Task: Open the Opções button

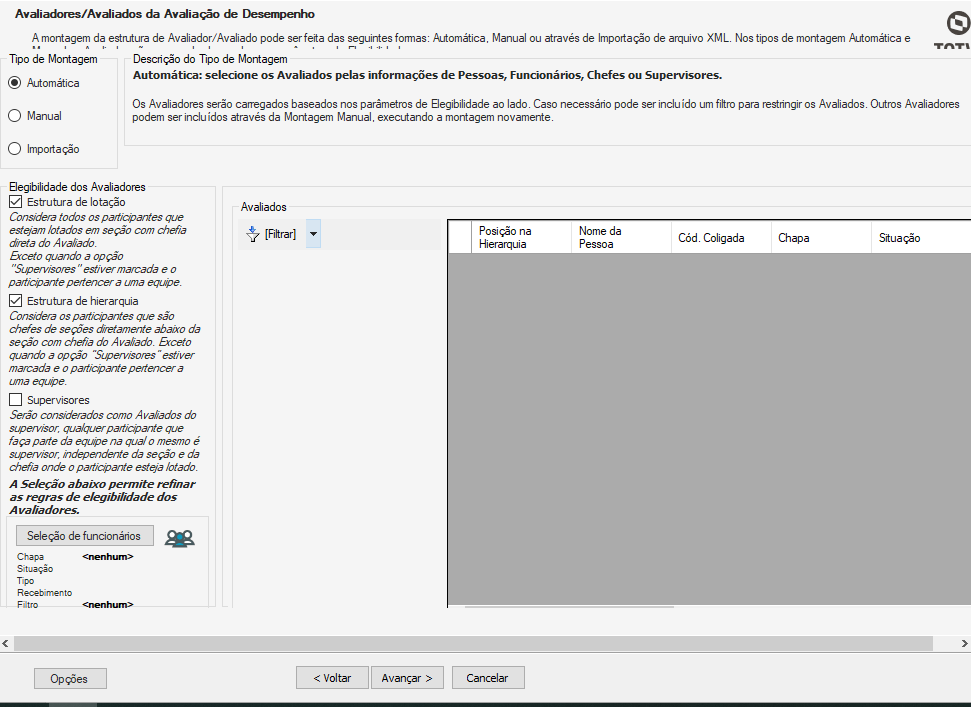Action: pyautogui.click(x=70, y=679)
